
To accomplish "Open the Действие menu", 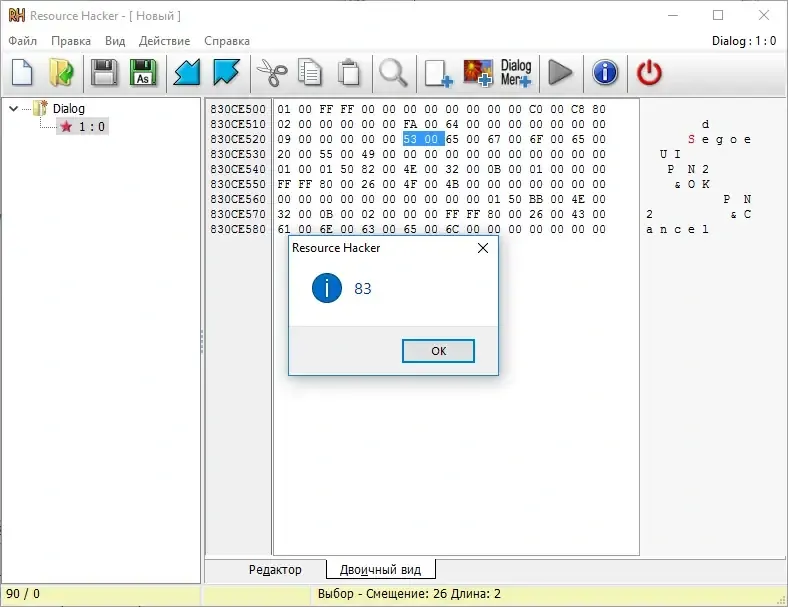I will point(164,41).
